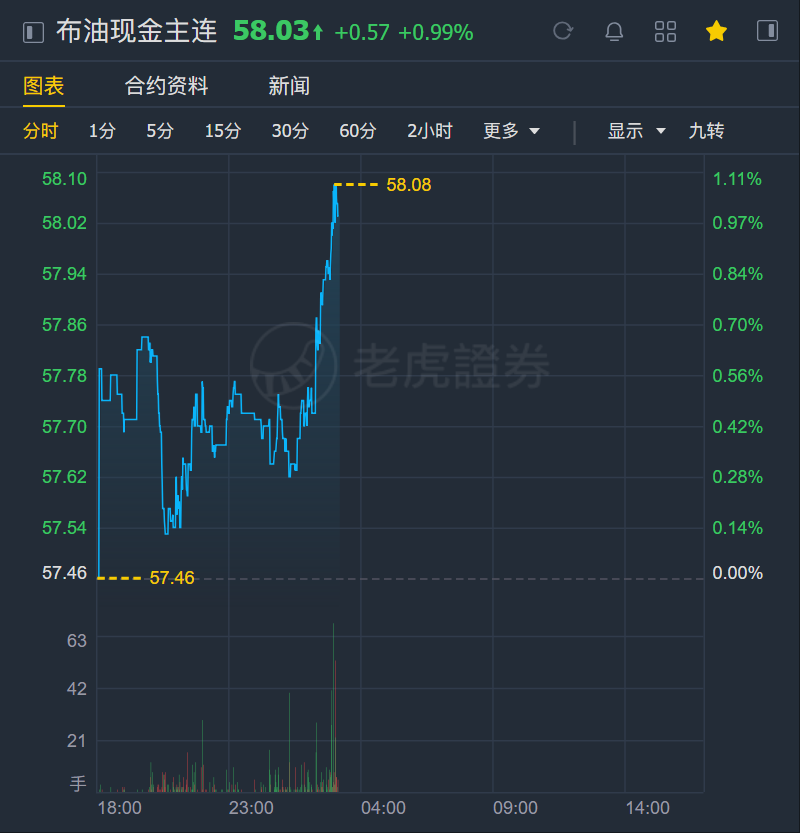This screenshot has width=800, height=833.
Task: Click the 58.08 high price marker
Action: click(408, 185)
